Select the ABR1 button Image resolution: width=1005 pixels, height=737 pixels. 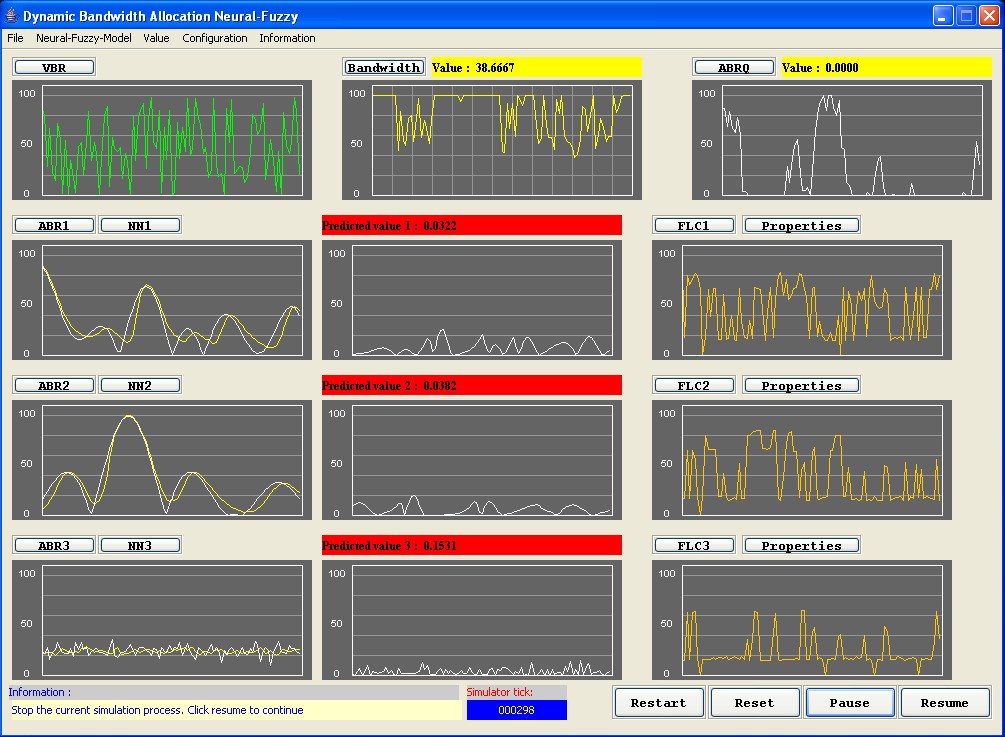(54, 225)
